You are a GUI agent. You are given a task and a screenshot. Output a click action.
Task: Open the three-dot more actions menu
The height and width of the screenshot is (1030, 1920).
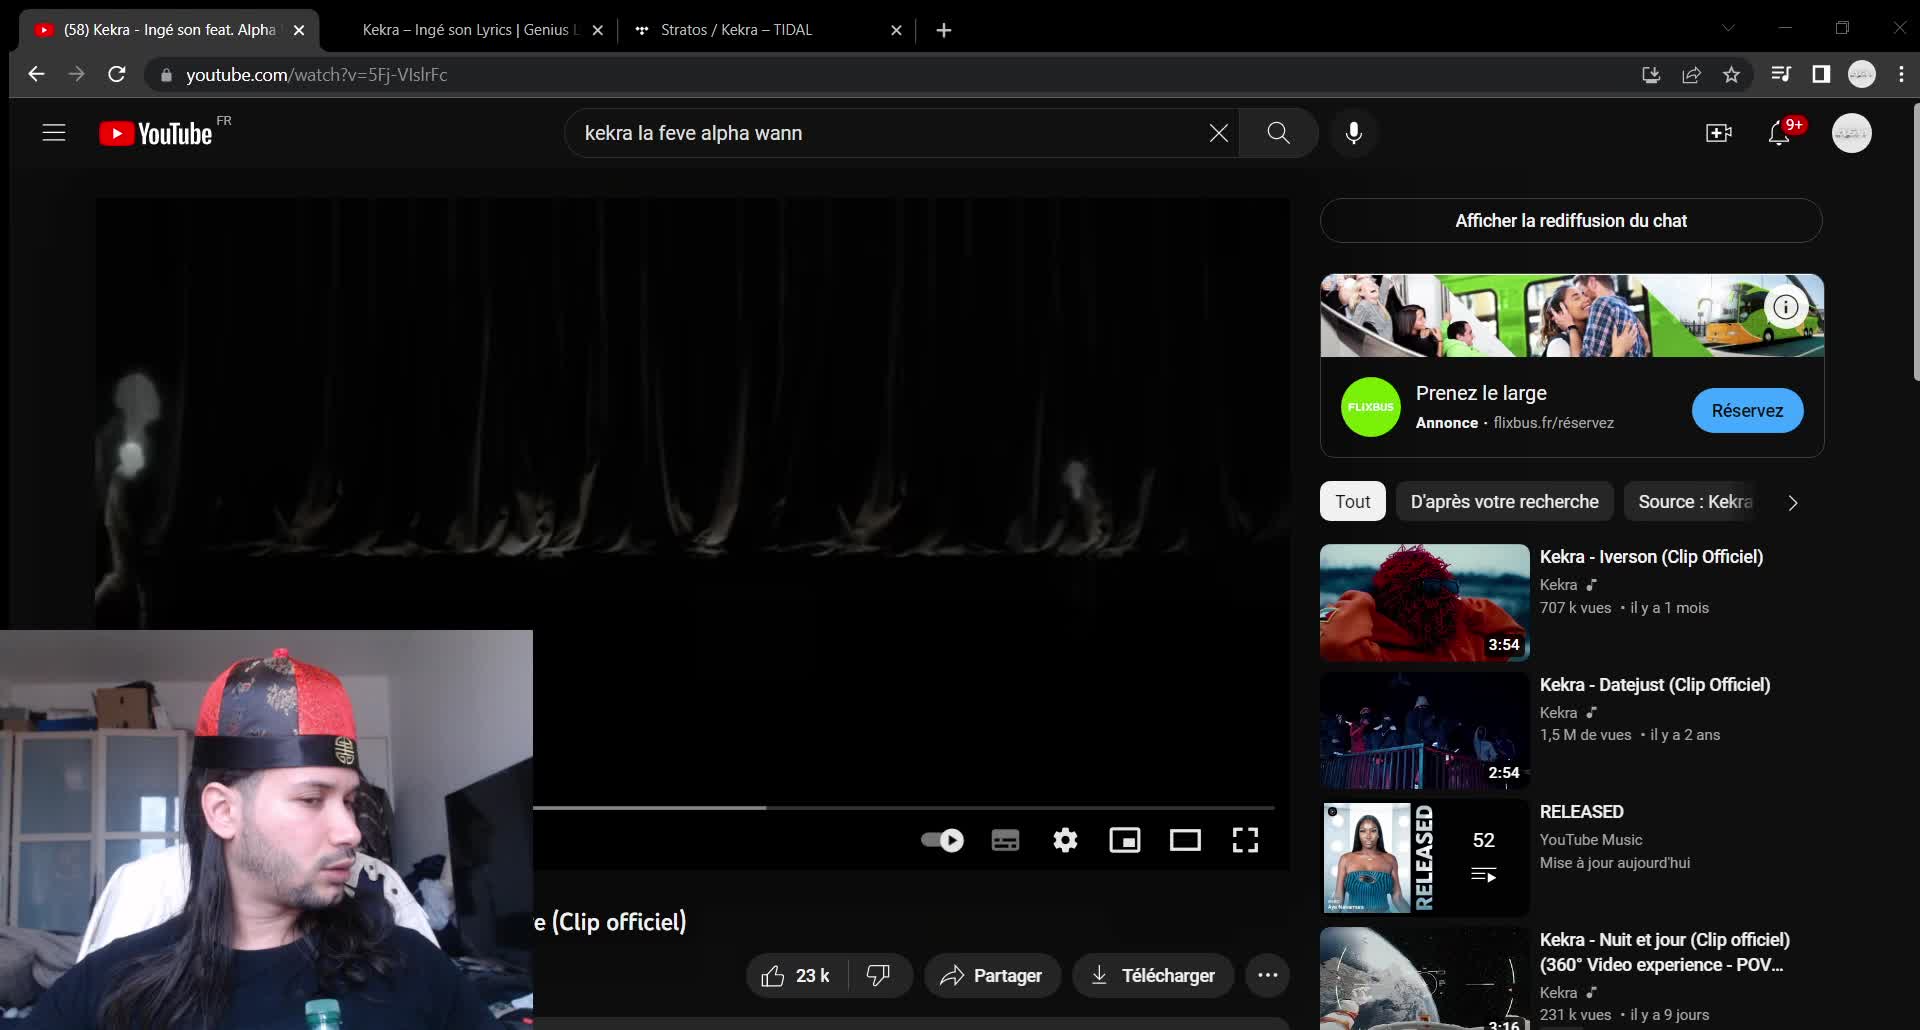(1268, 975)
